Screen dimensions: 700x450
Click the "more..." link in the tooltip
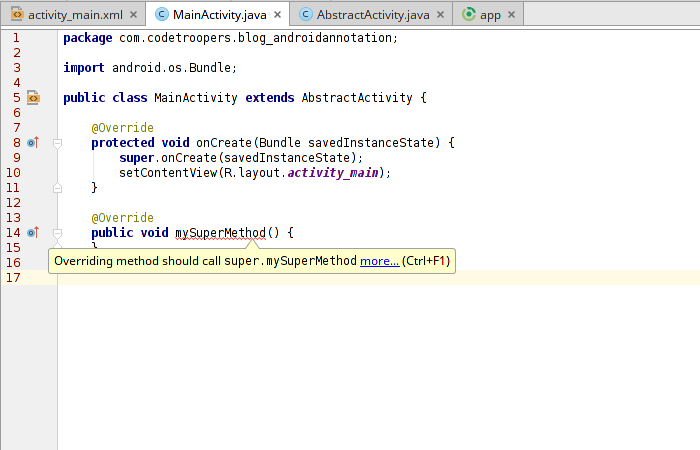(379, 261)
